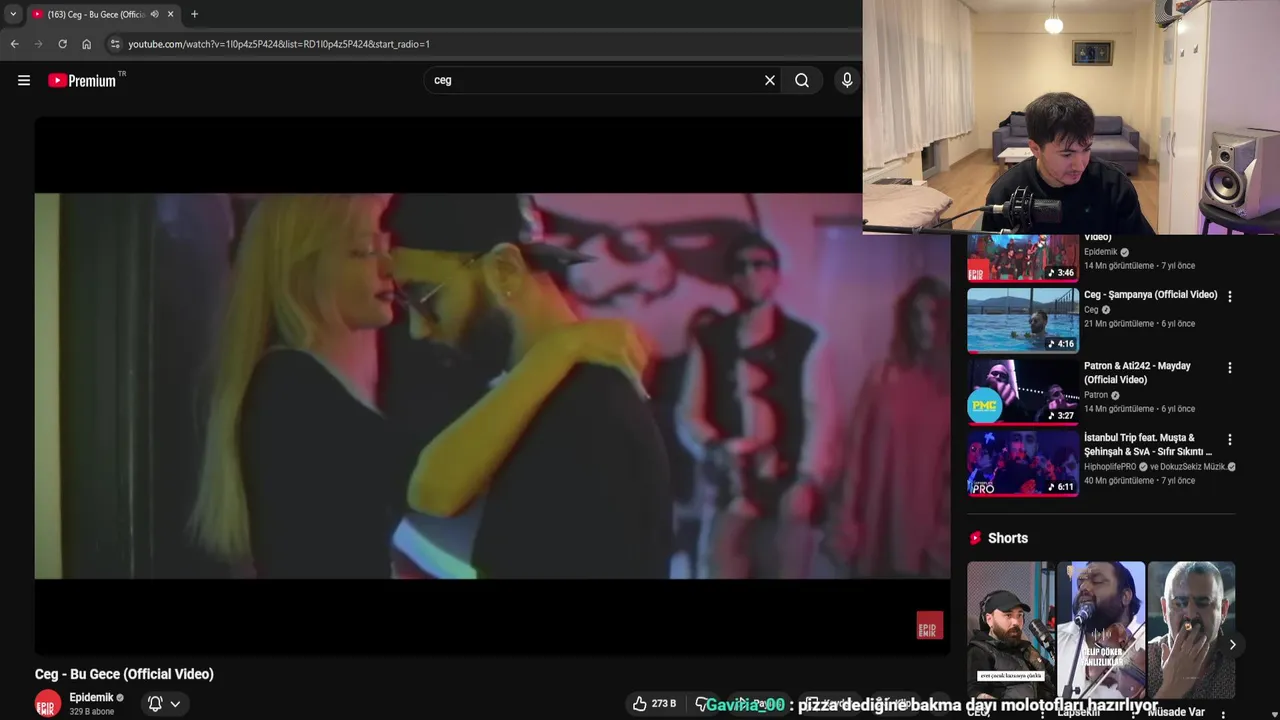Viewport: 1280px width, 720px height.
Task: Open Ceg - Şampanya thumbnail
Action: (1023, 320)
